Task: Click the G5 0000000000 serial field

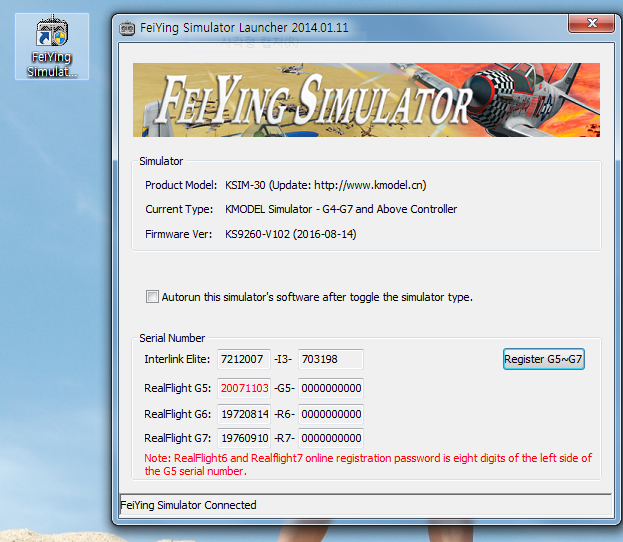Action: pos(331,388)
